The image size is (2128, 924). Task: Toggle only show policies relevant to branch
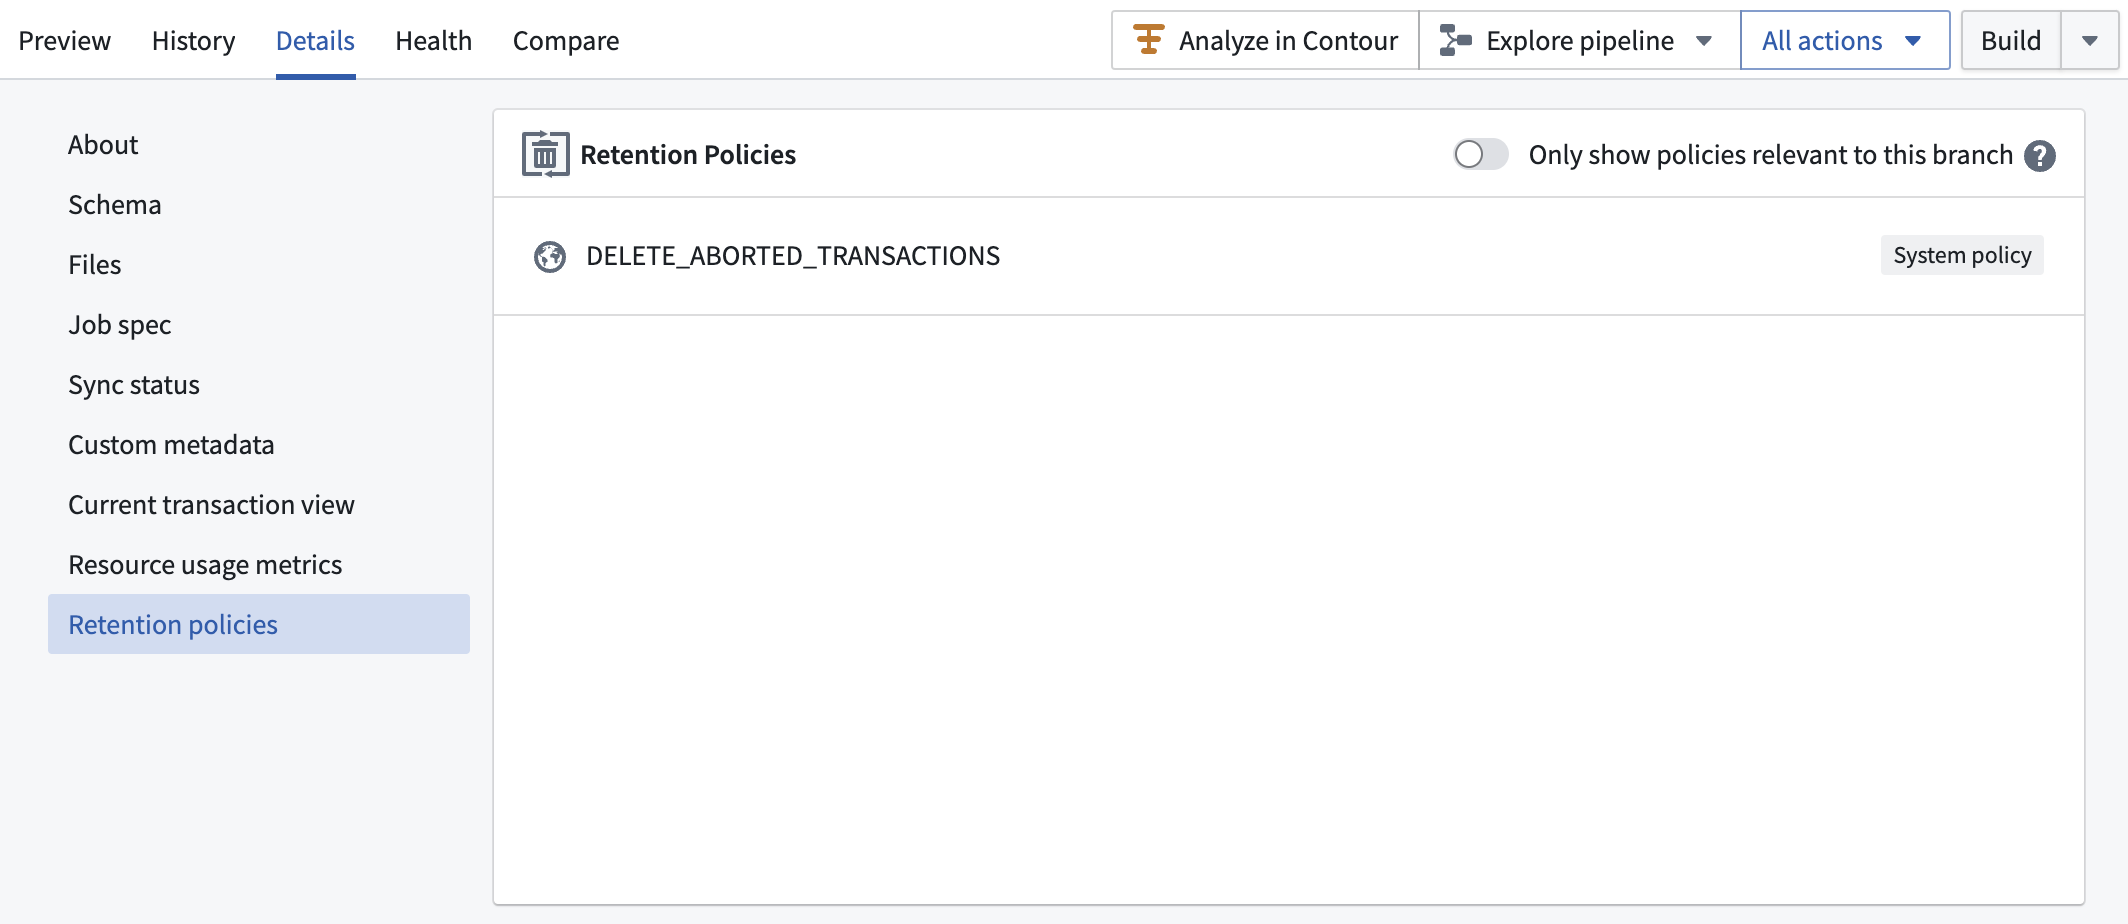(x=1480, y=155)
